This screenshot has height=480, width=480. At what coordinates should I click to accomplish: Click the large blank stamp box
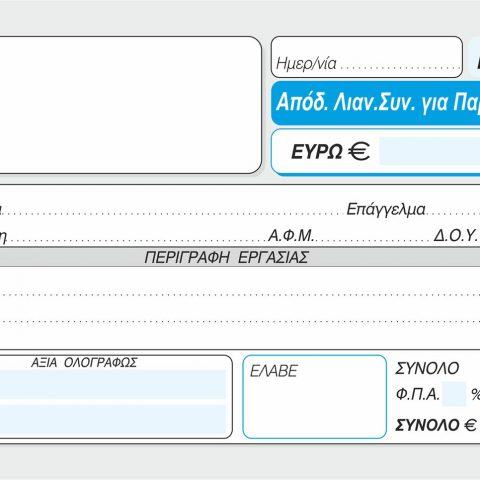[130, 105]
